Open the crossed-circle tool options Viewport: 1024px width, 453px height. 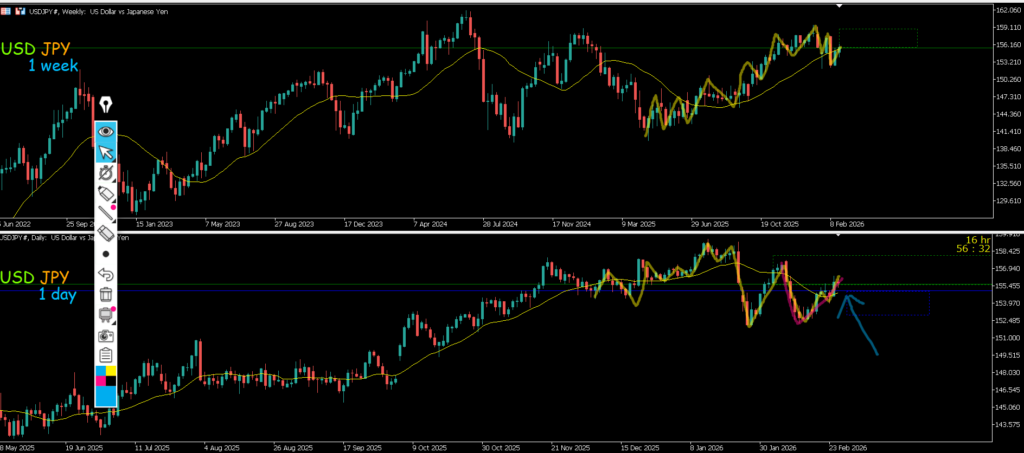coord(105,173)
